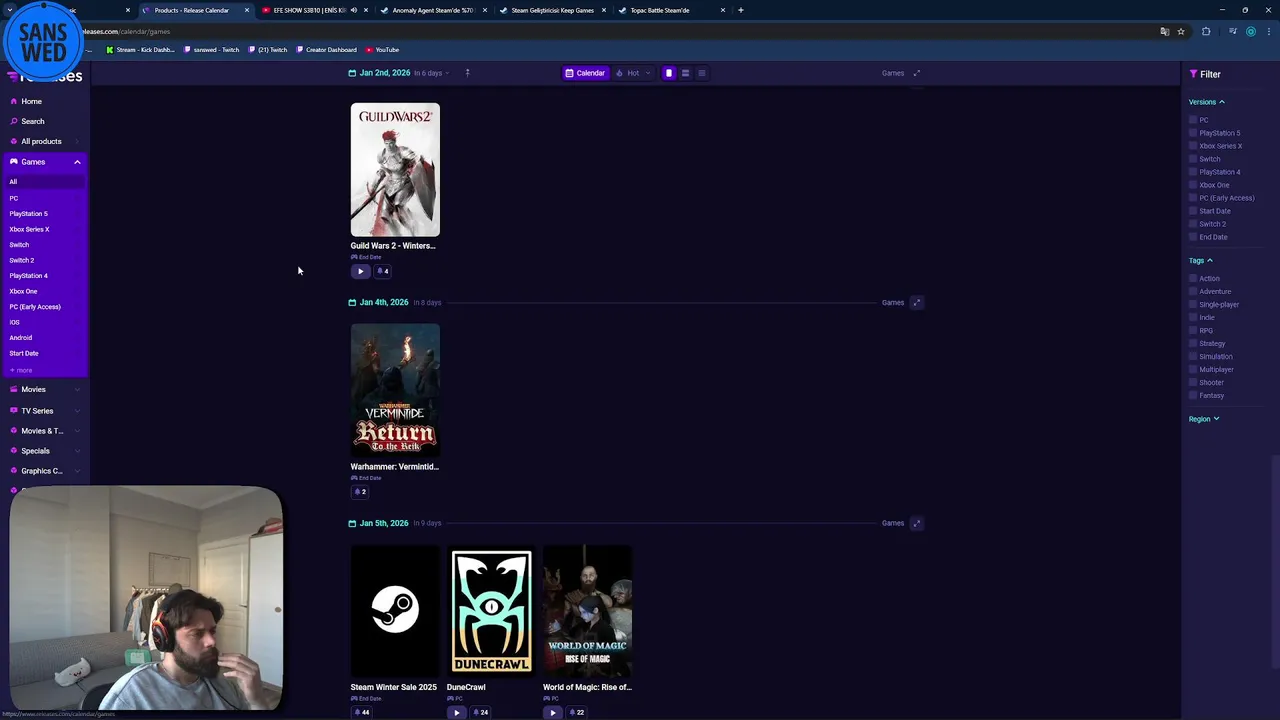Select the large card view layout icon
Viewport: 1280px width, 720px height.
click(669, 73)
